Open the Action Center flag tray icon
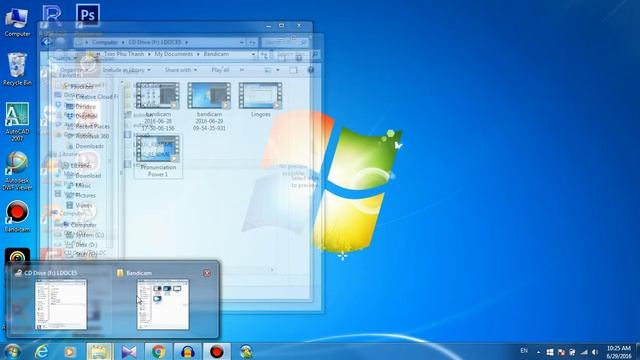640x360 pixels. pyautogui.click(x=561, y=352)
